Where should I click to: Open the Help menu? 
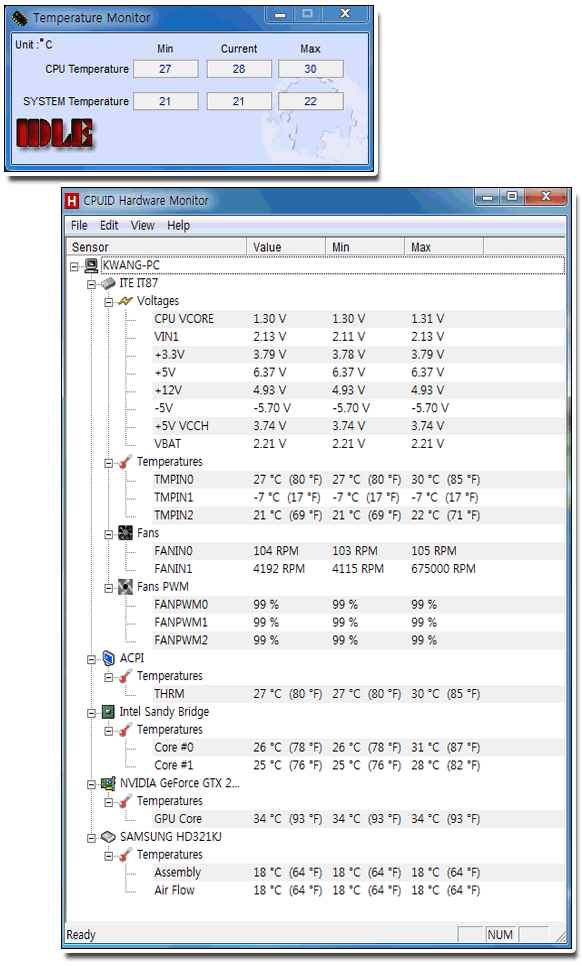(179, 225)
